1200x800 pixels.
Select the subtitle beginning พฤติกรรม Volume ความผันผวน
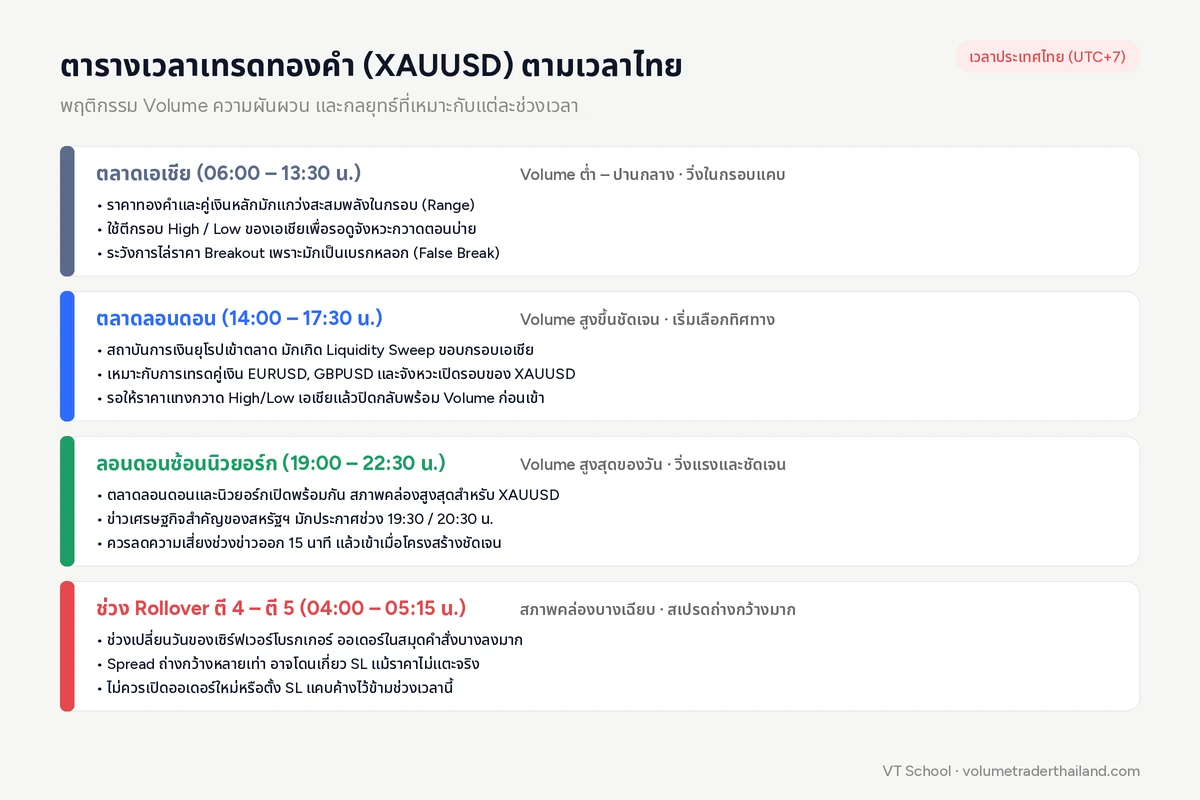click(x=319, y=106)
